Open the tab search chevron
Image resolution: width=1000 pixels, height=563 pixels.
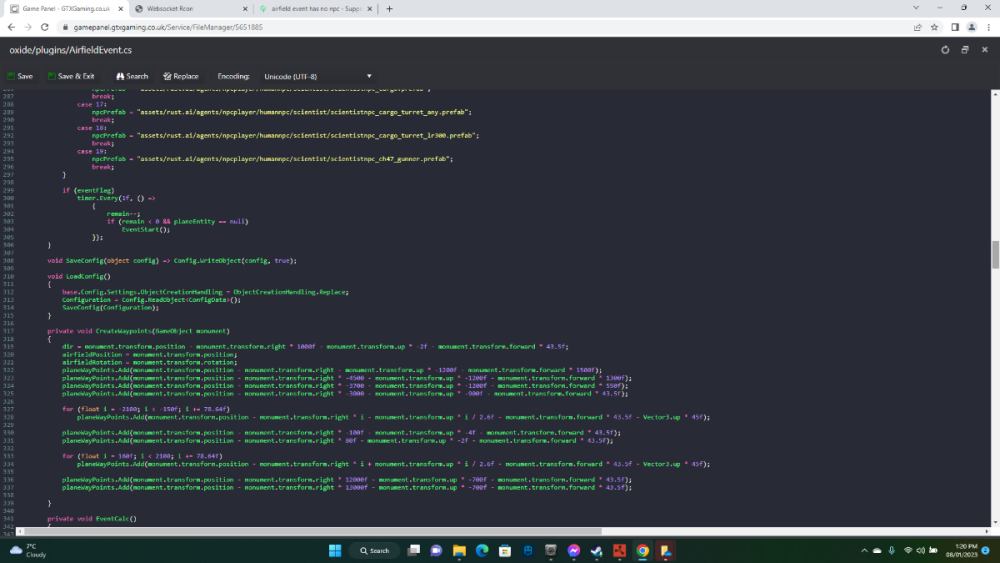pos(916,8)
